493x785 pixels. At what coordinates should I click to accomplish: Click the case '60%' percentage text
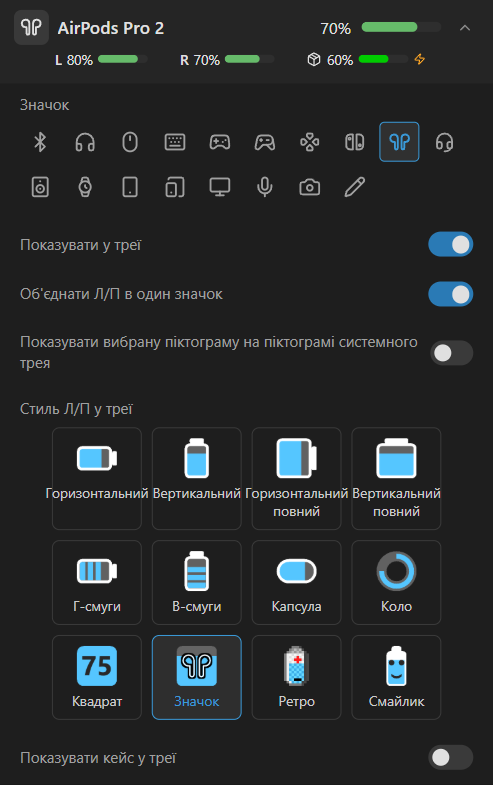[x=340, y=60]
